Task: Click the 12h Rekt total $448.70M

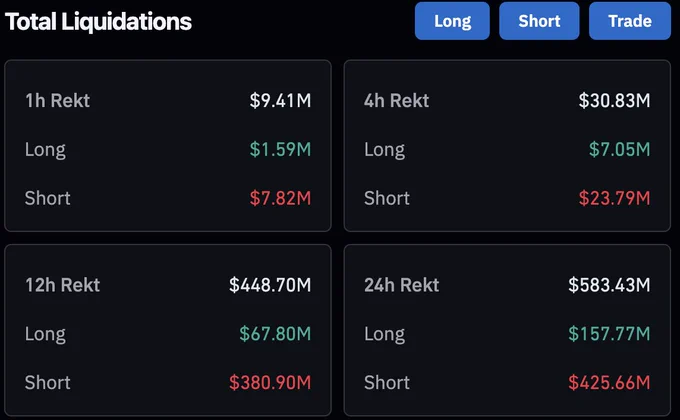Action: coord(270,285)
